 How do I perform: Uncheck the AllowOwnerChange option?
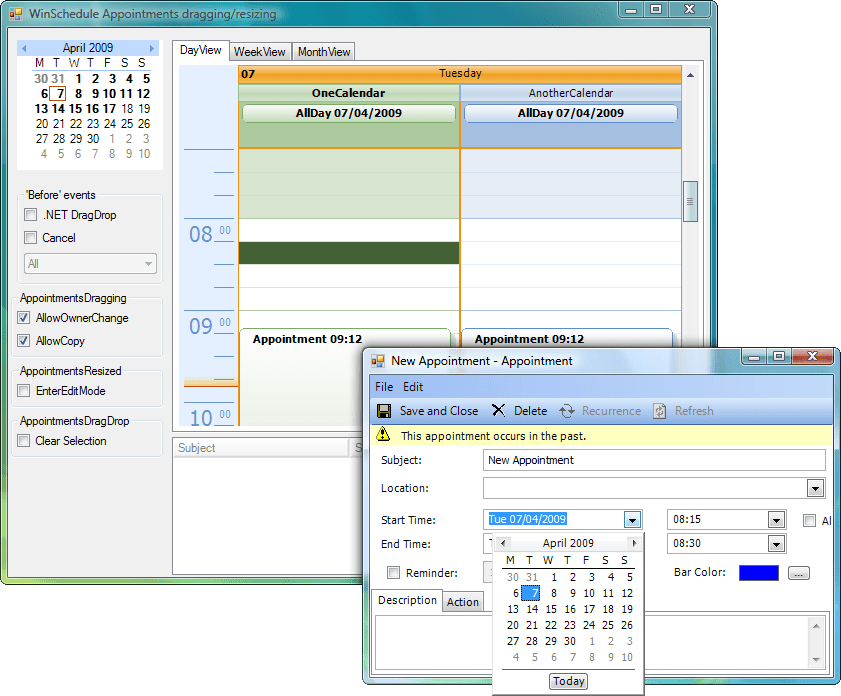click(x=23, y=318)
